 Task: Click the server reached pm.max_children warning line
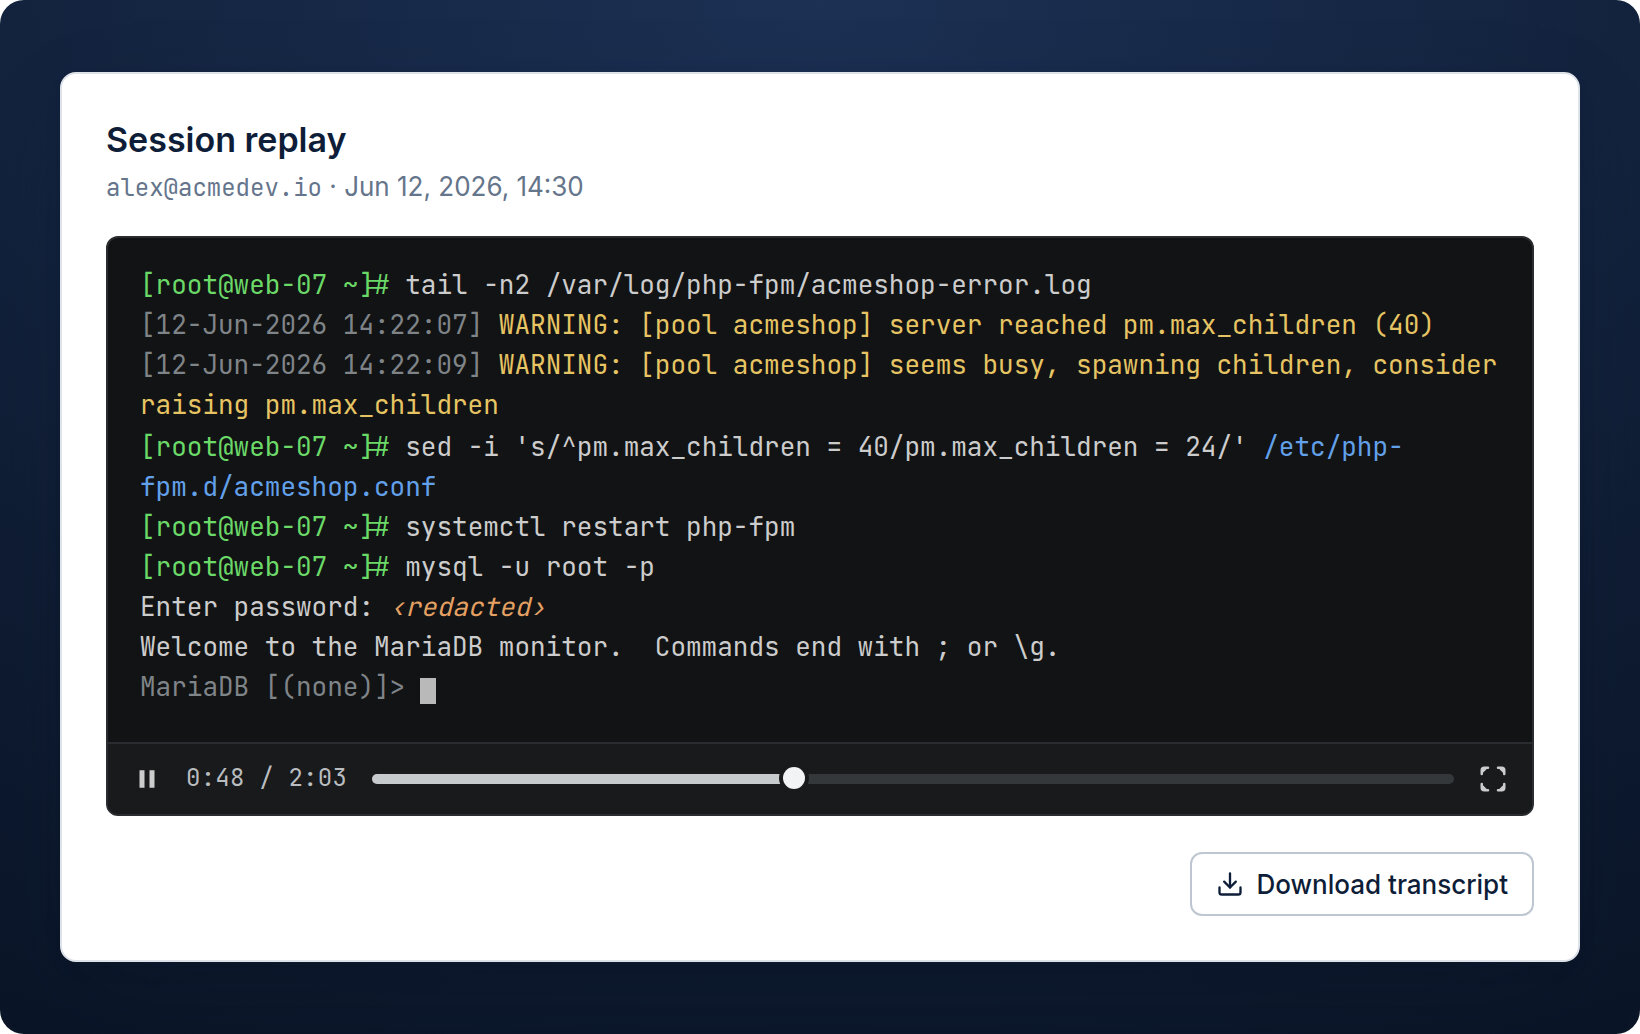pos(787,325)
